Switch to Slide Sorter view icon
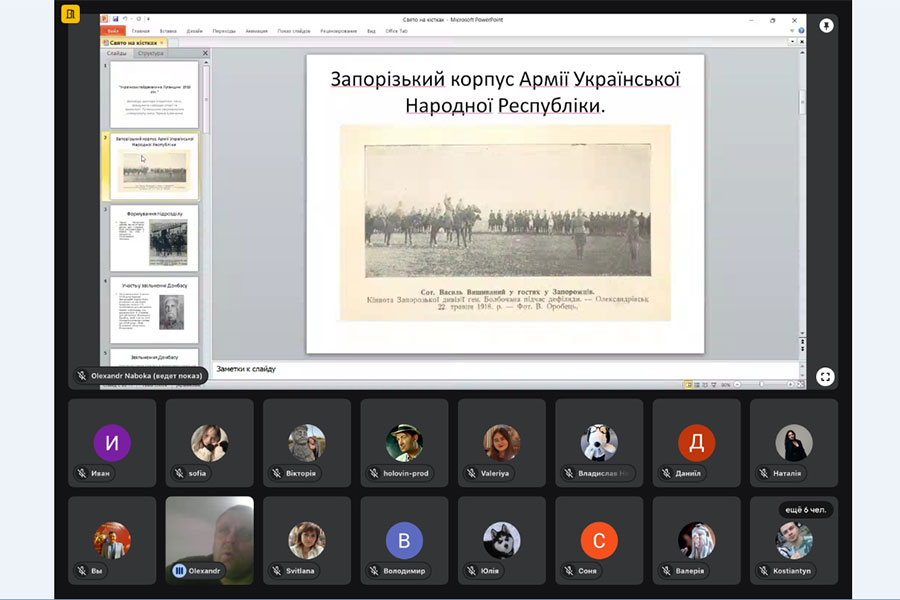This screenshot has width=900, height=600. pos(695,384)
